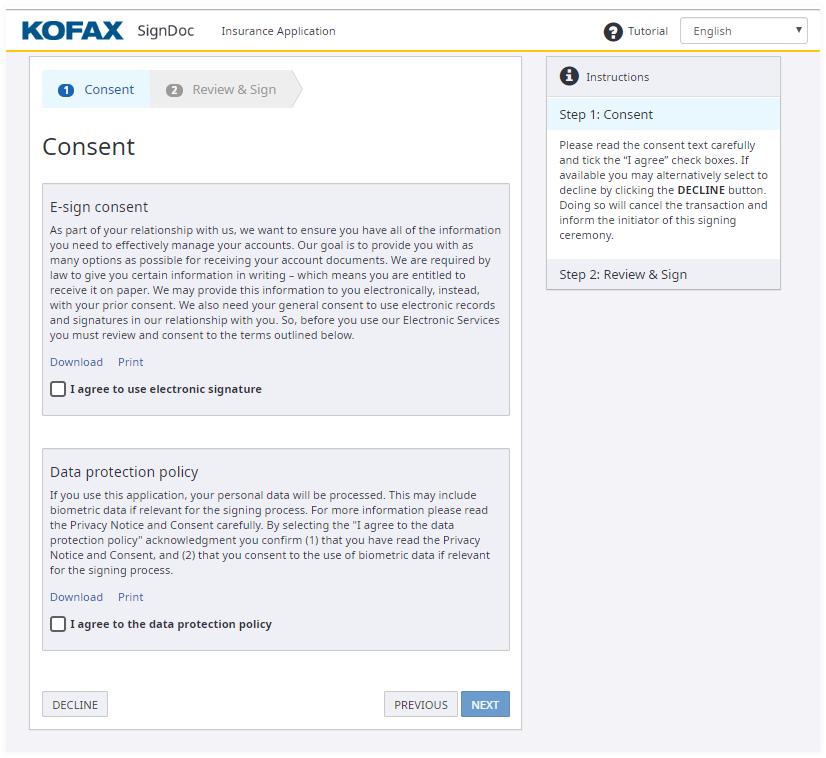Print the data protection policy
The image size is (826, 758).
pyautogui.click(x=130, y=597)
